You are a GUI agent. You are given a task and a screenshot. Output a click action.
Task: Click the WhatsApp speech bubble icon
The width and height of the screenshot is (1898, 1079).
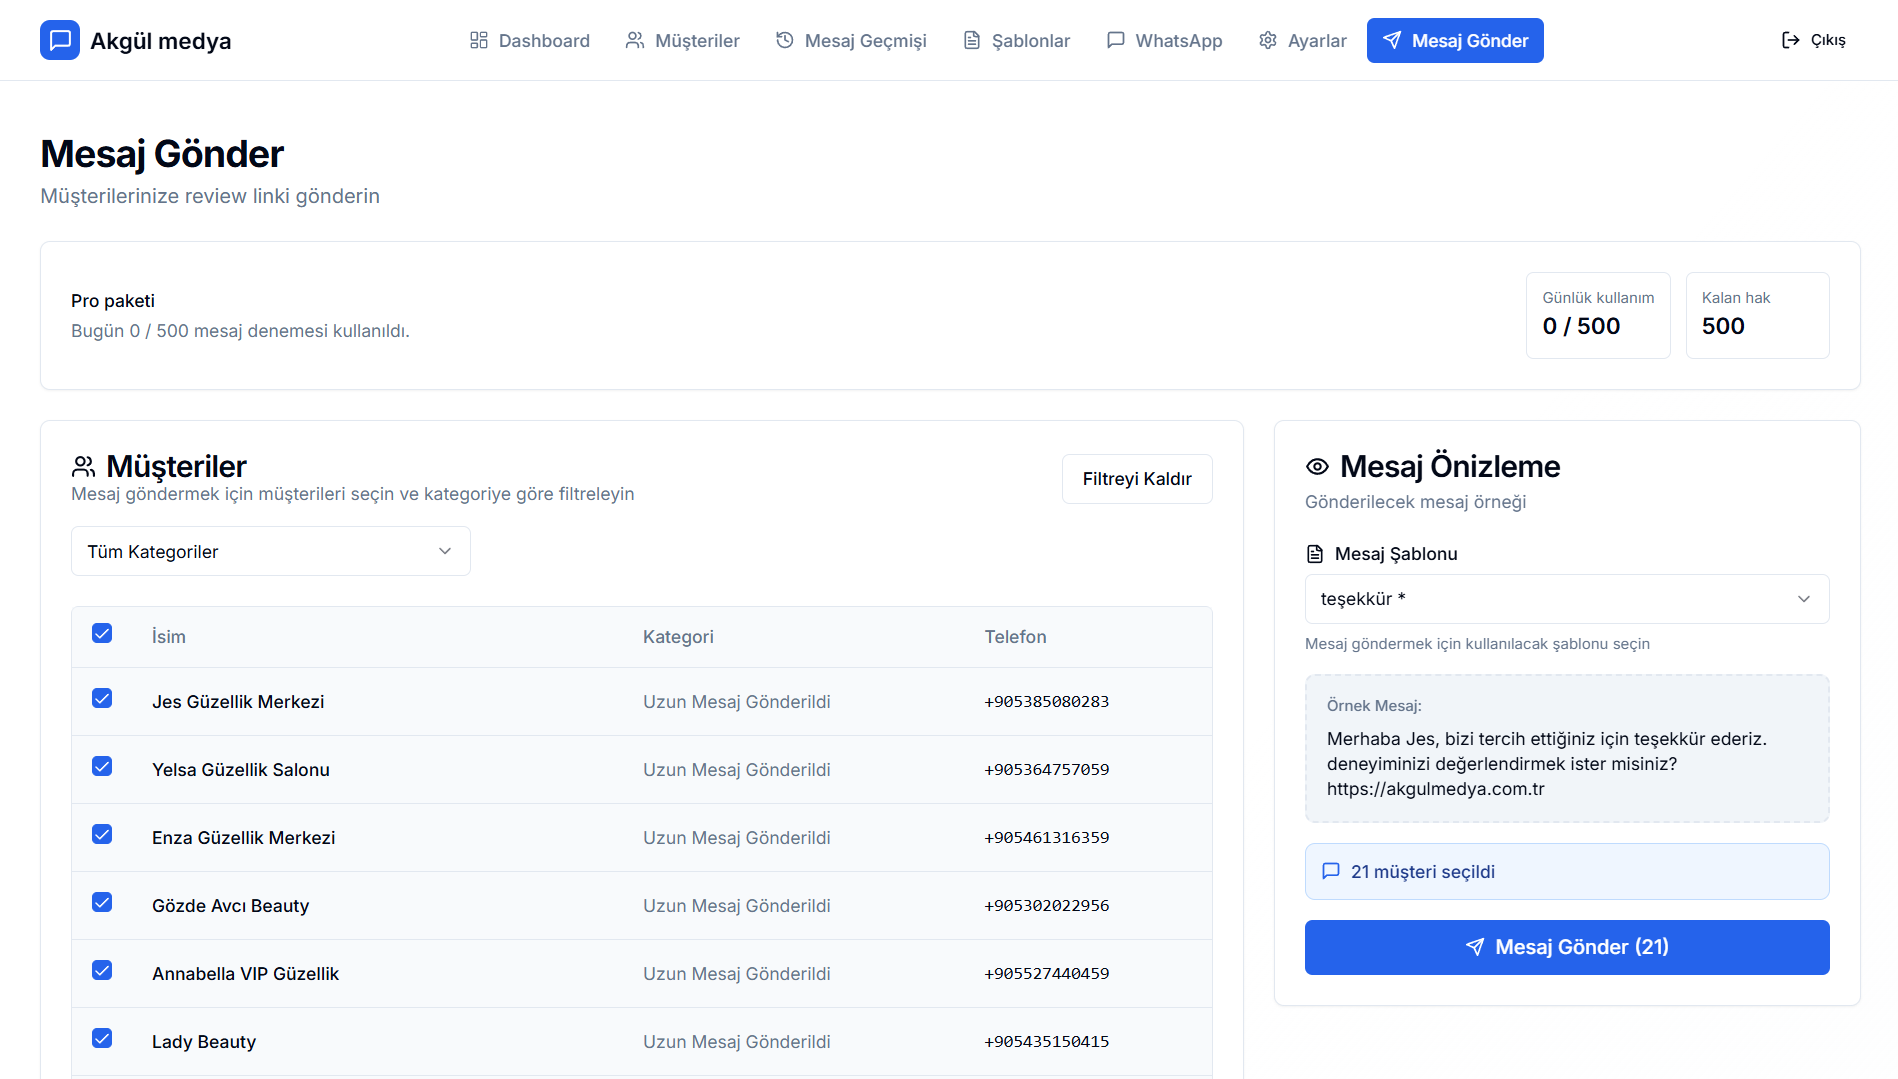[x=1116, y=40]
